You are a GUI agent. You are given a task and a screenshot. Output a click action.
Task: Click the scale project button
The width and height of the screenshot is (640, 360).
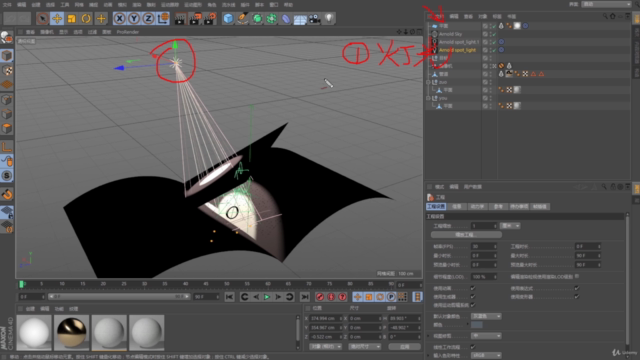click(466, 235)
